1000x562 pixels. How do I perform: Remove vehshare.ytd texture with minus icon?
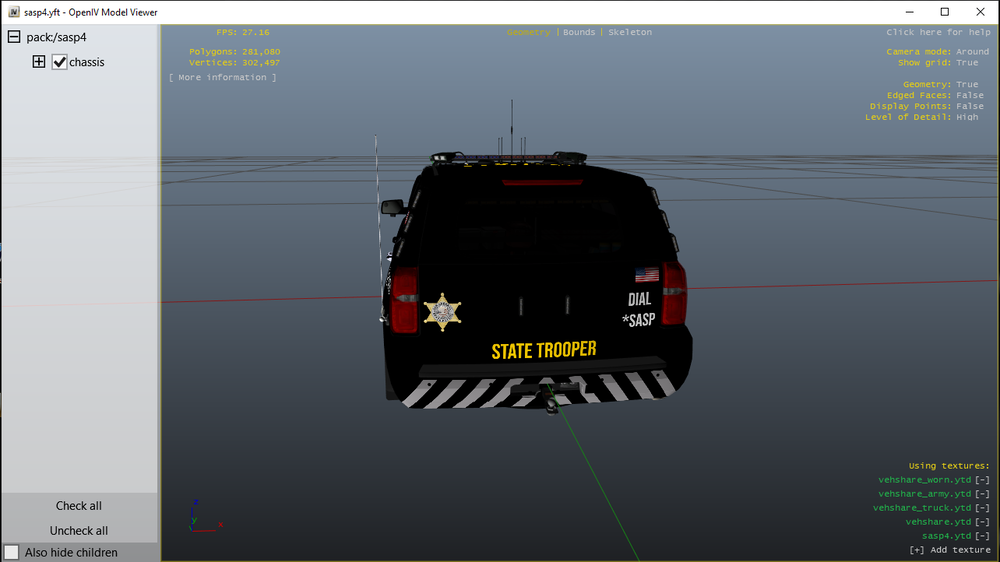[x=982, y=522]
